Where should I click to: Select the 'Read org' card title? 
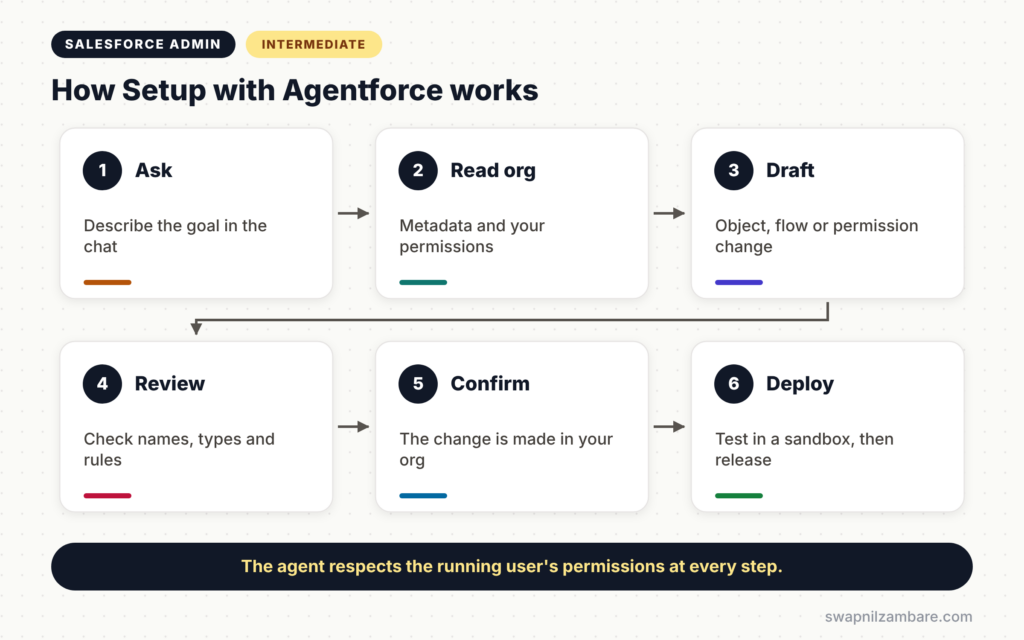click(x=493, y=170)
